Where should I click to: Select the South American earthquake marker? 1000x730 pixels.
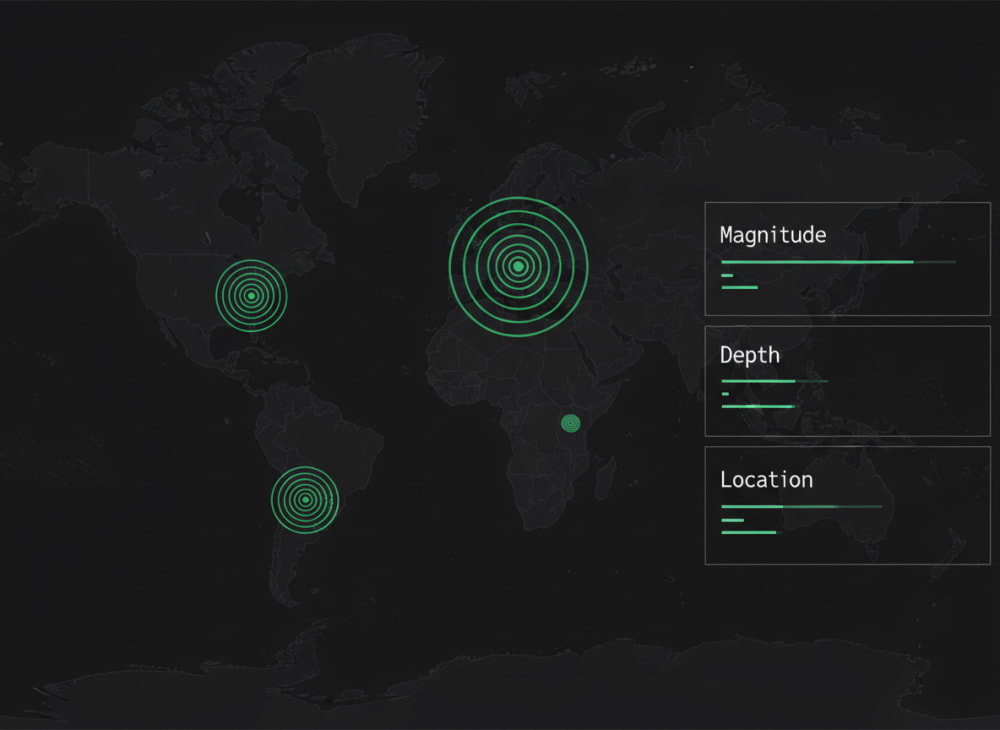[x=305, y=498]
